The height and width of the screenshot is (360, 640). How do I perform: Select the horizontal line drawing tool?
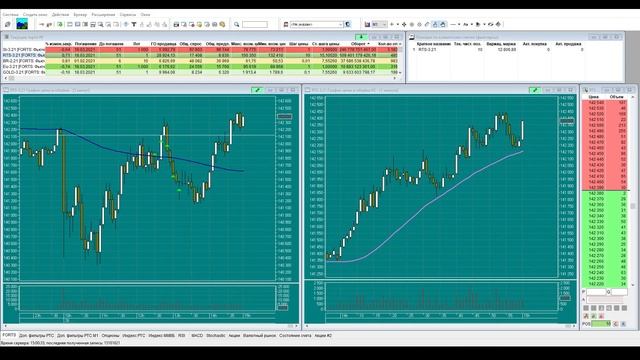click(x=453, y=24)
